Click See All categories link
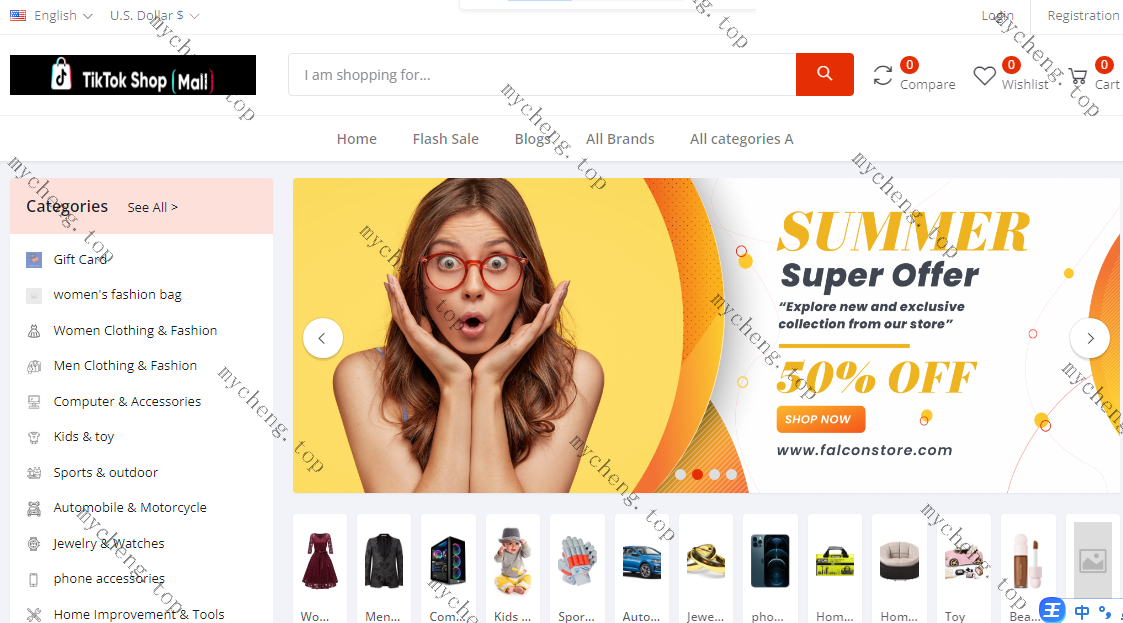Screen dimensions: 1123x623 click(153, 207)
